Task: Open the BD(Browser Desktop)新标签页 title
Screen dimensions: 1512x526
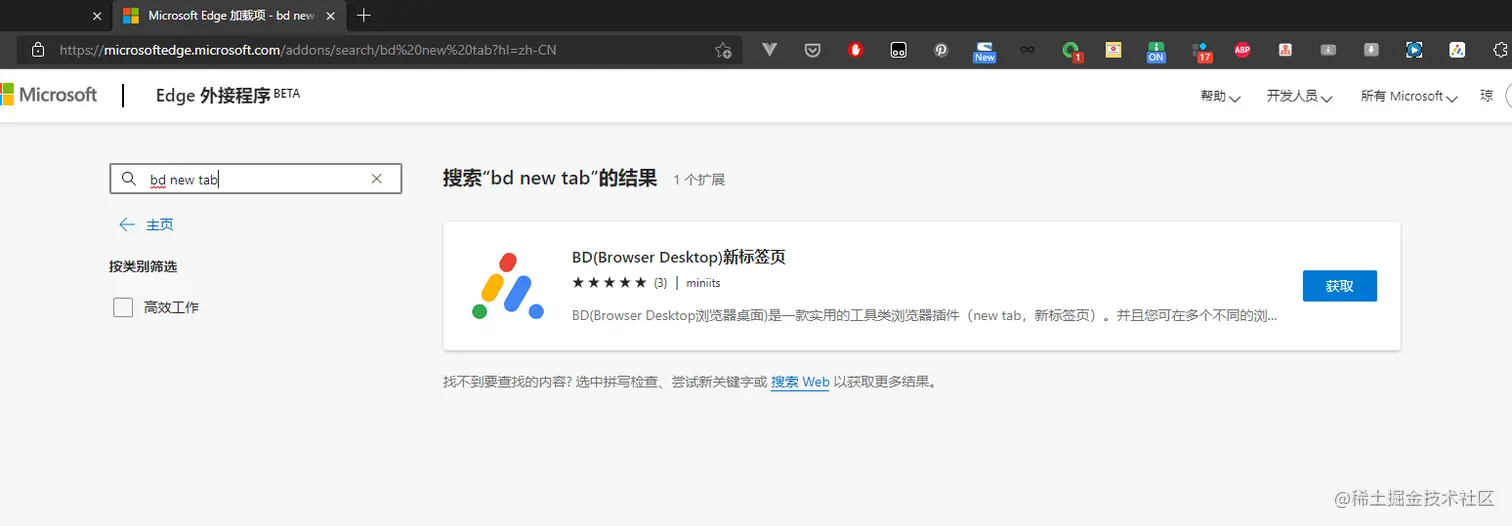Action: (x=679, y=257)
